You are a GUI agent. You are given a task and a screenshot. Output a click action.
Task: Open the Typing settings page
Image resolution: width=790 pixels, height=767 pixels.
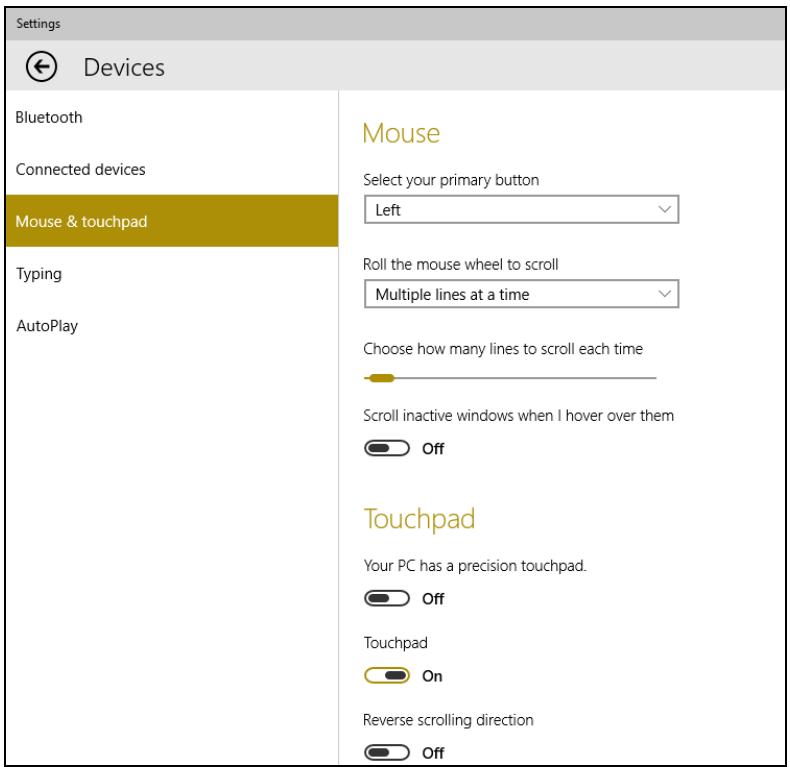[x=39, y=274]
